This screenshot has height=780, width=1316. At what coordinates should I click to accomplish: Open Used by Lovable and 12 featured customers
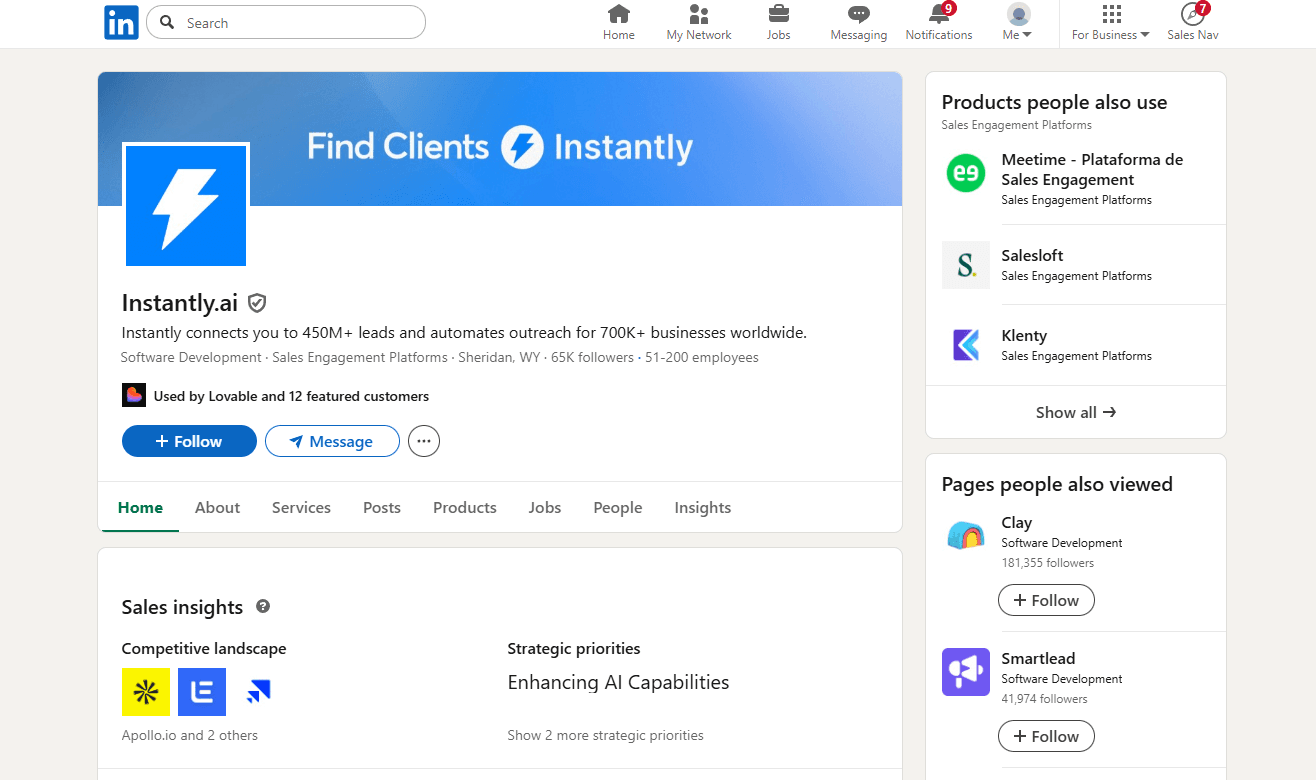tap(291, 396)
